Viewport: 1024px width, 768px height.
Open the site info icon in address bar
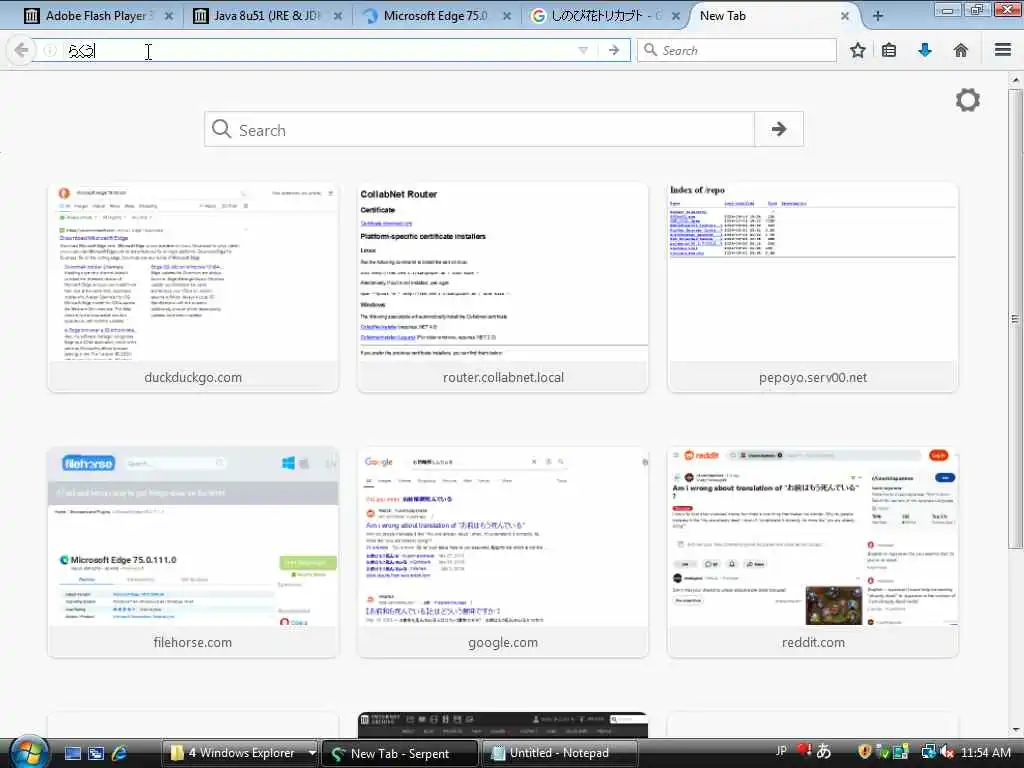click(50, 50)
